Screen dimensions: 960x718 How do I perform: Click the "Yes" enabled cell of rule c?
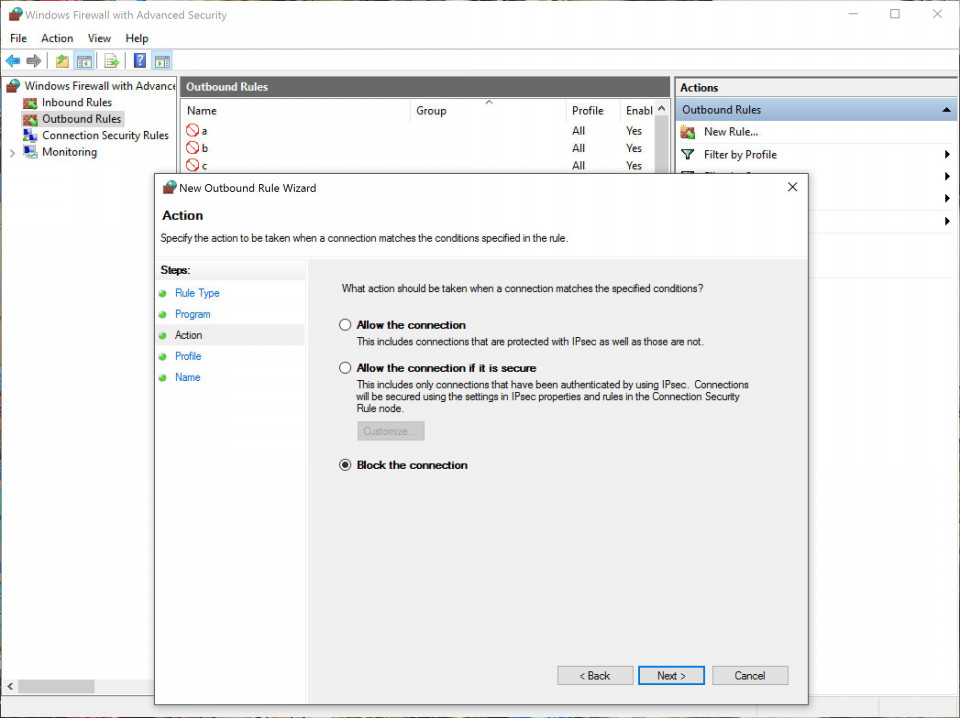coord(634,165)
